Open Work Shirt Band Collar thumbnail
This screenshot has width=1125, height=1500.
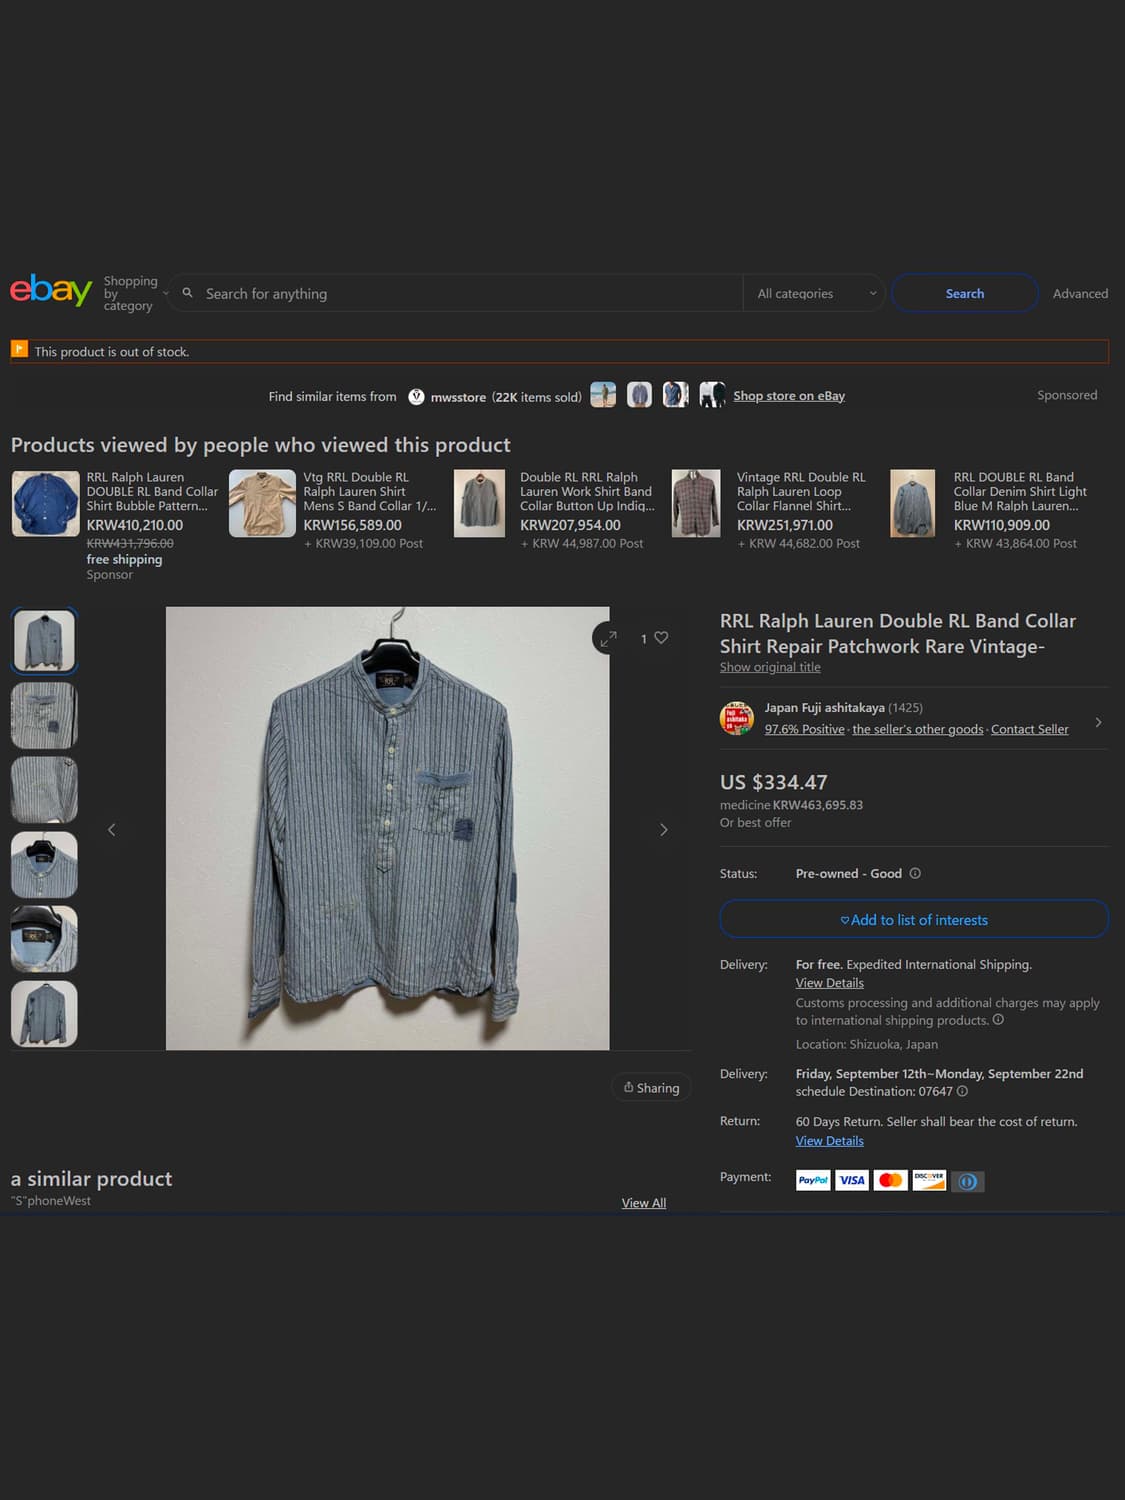[x=479, y=504]
